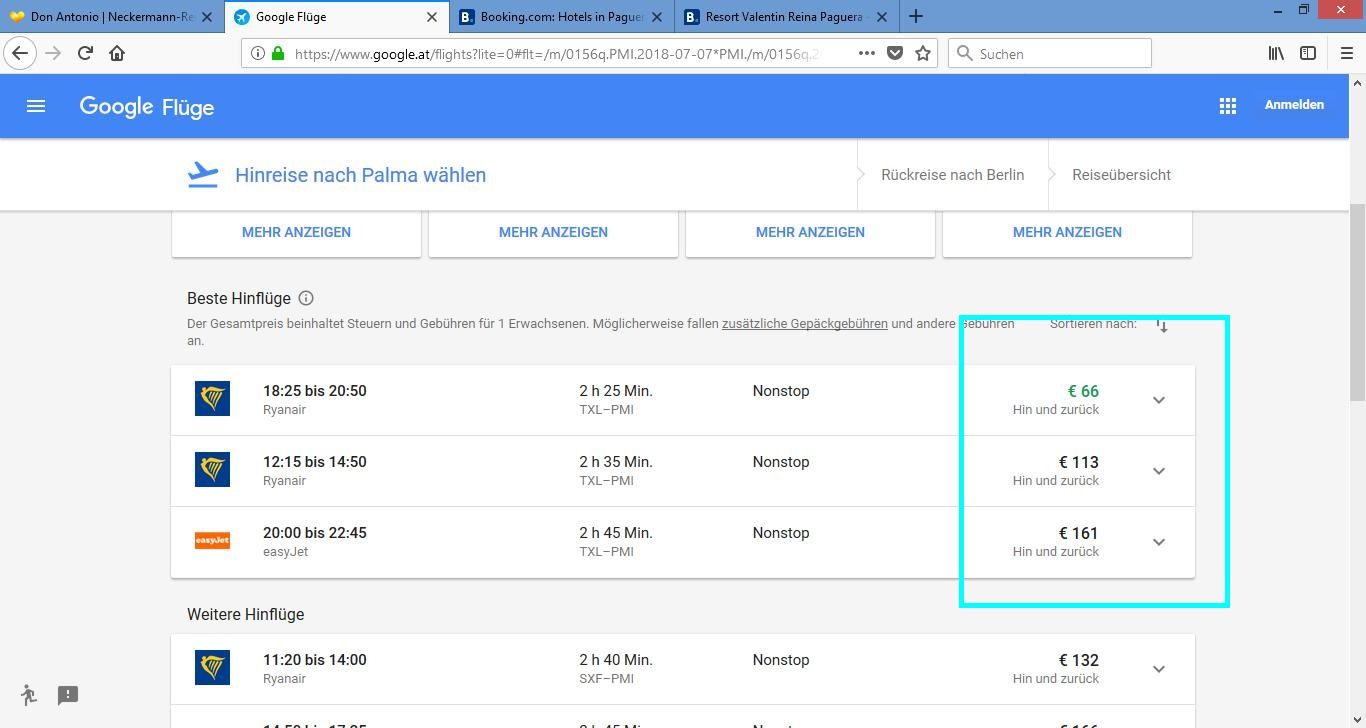Screen dimensions: 1366x728
Task: Click the Anmelden sign-in button
Action: click(x=1294, y=105)
